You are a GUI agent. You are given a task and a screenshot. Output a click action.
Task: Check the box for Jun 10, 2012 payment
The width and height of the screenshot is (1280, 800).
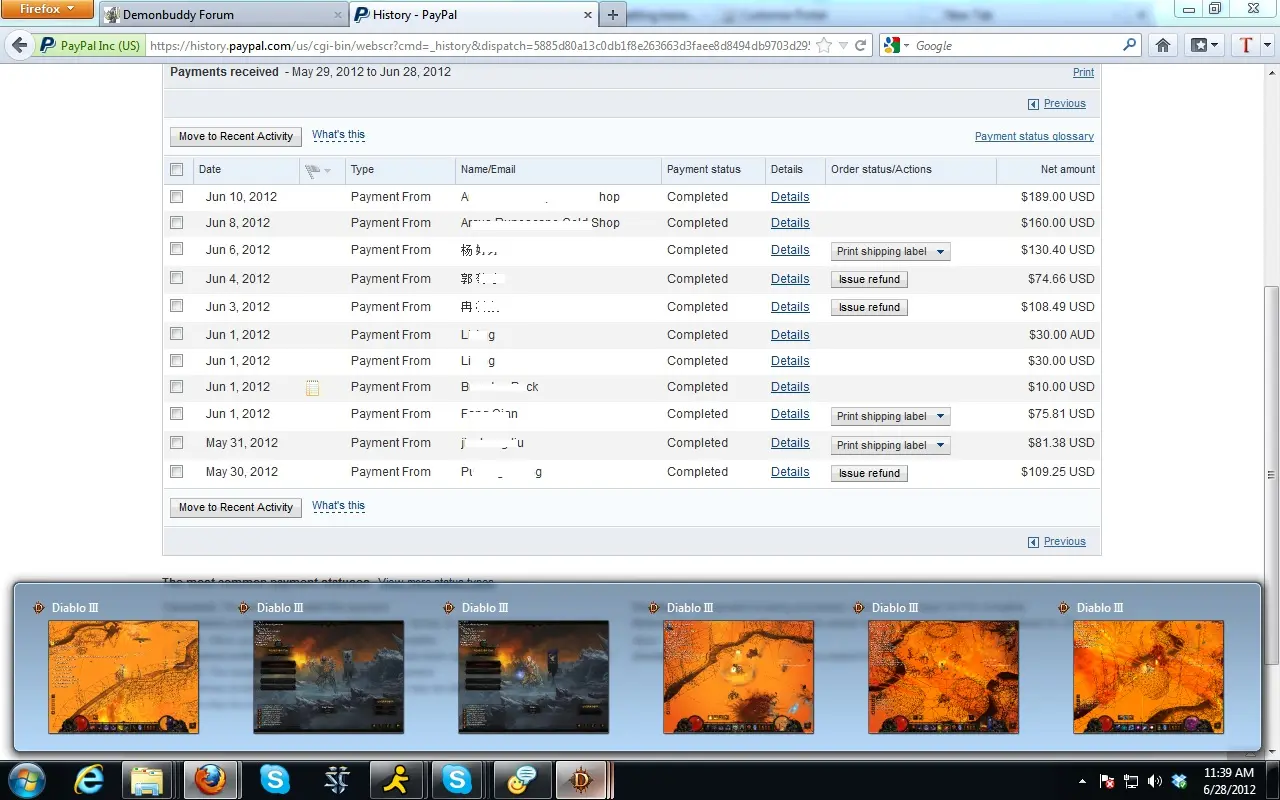click(x=177, y=197)
